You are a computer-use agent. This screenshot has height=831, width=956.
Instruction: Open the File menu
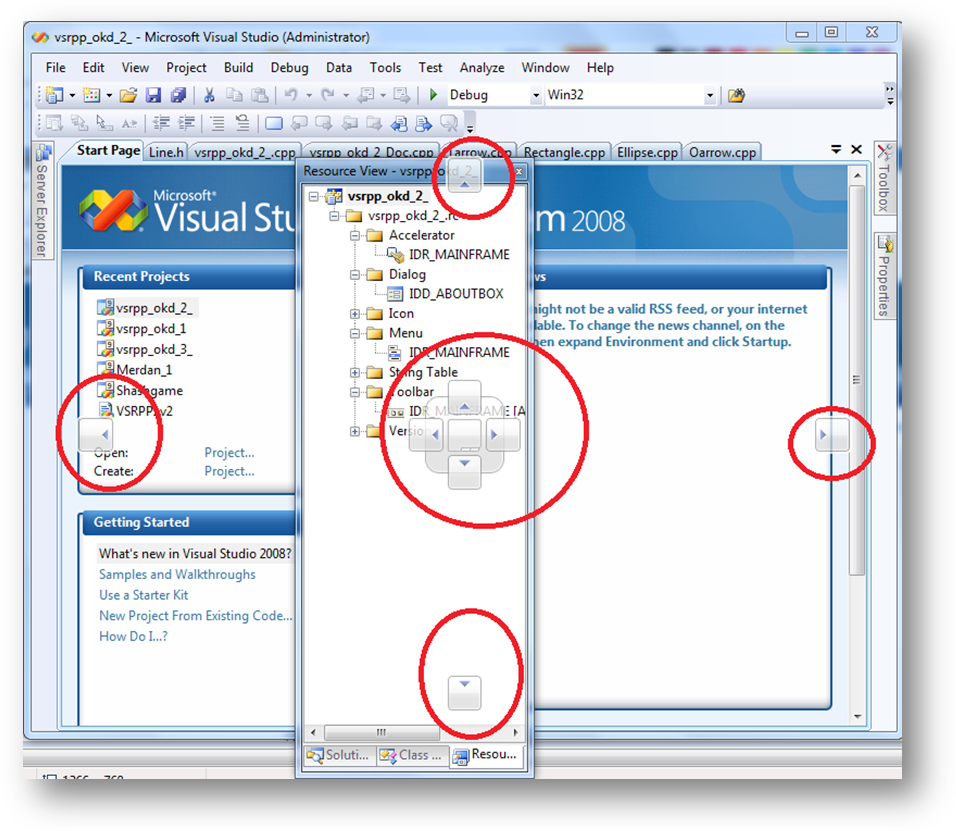click(x=55, y=68)
